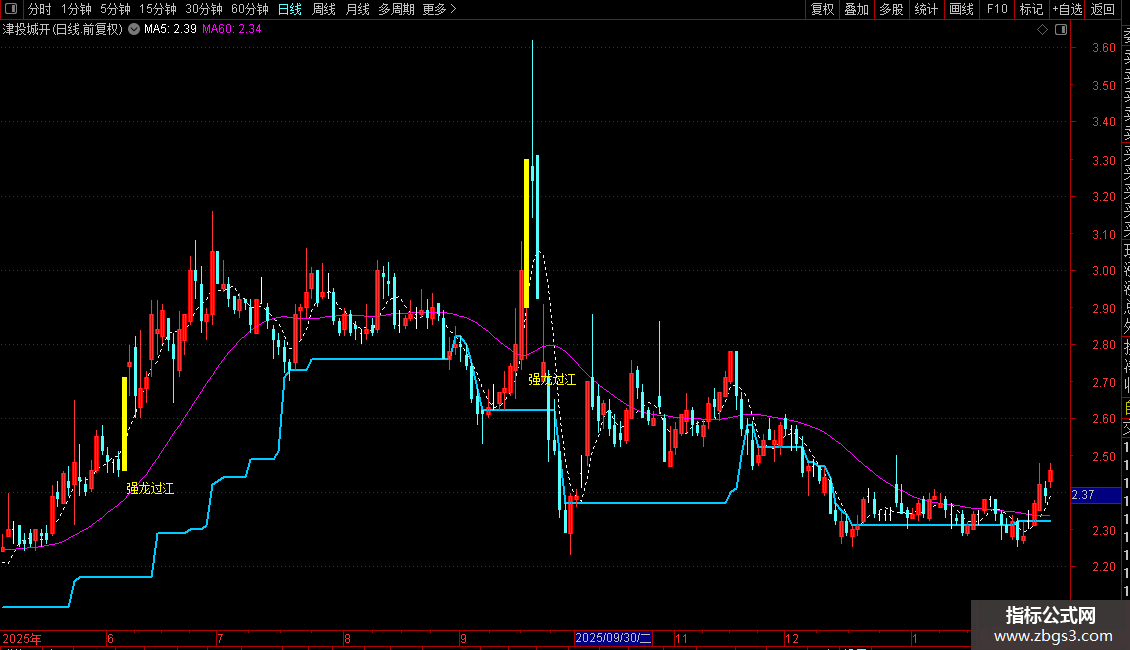This screenshot has width=1130, height=650.
Task: Click the 返回 back button
Action: [x=1103, y=9]
